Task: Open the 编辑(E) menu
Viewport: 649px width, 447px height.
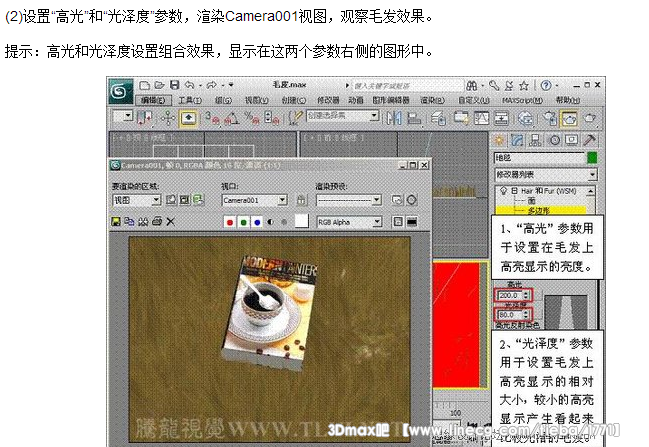Action: pos(156,100)
